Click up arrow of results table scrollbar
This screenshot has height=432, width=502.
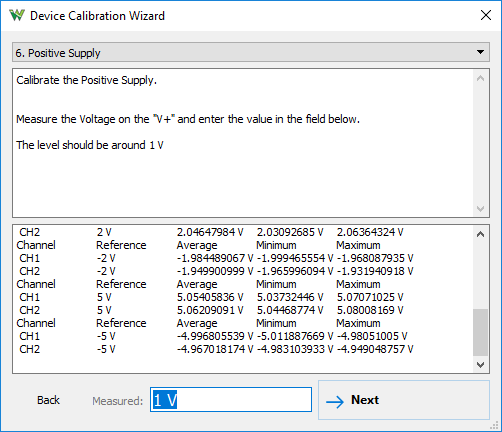point(480,234)
